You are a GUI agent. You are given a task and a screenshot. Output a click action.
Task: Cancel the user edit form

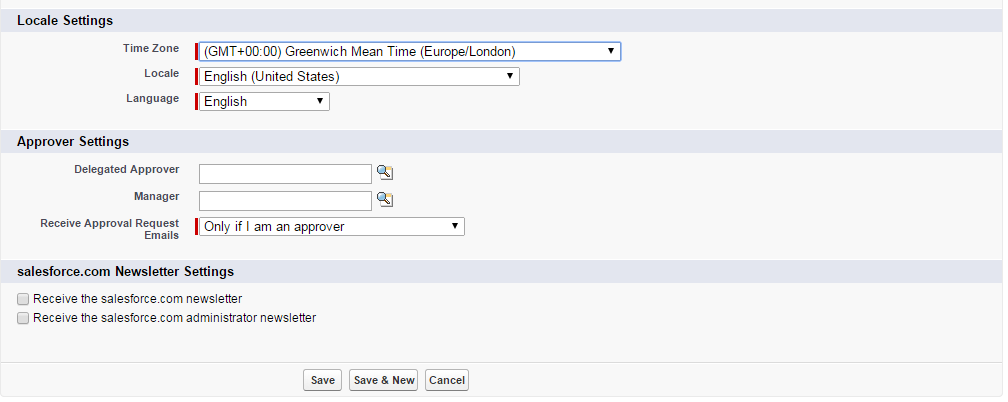click(x=447, y=380)
